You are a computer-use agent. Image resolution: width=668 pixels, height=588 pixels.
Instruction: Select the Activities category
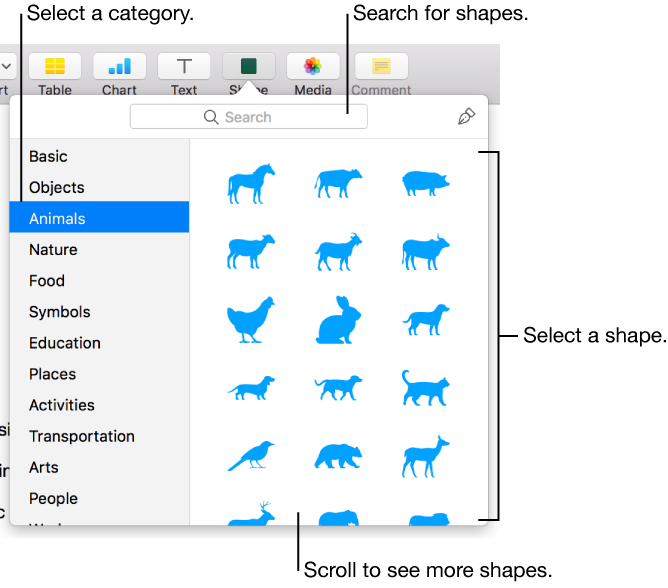pos(99,405)
